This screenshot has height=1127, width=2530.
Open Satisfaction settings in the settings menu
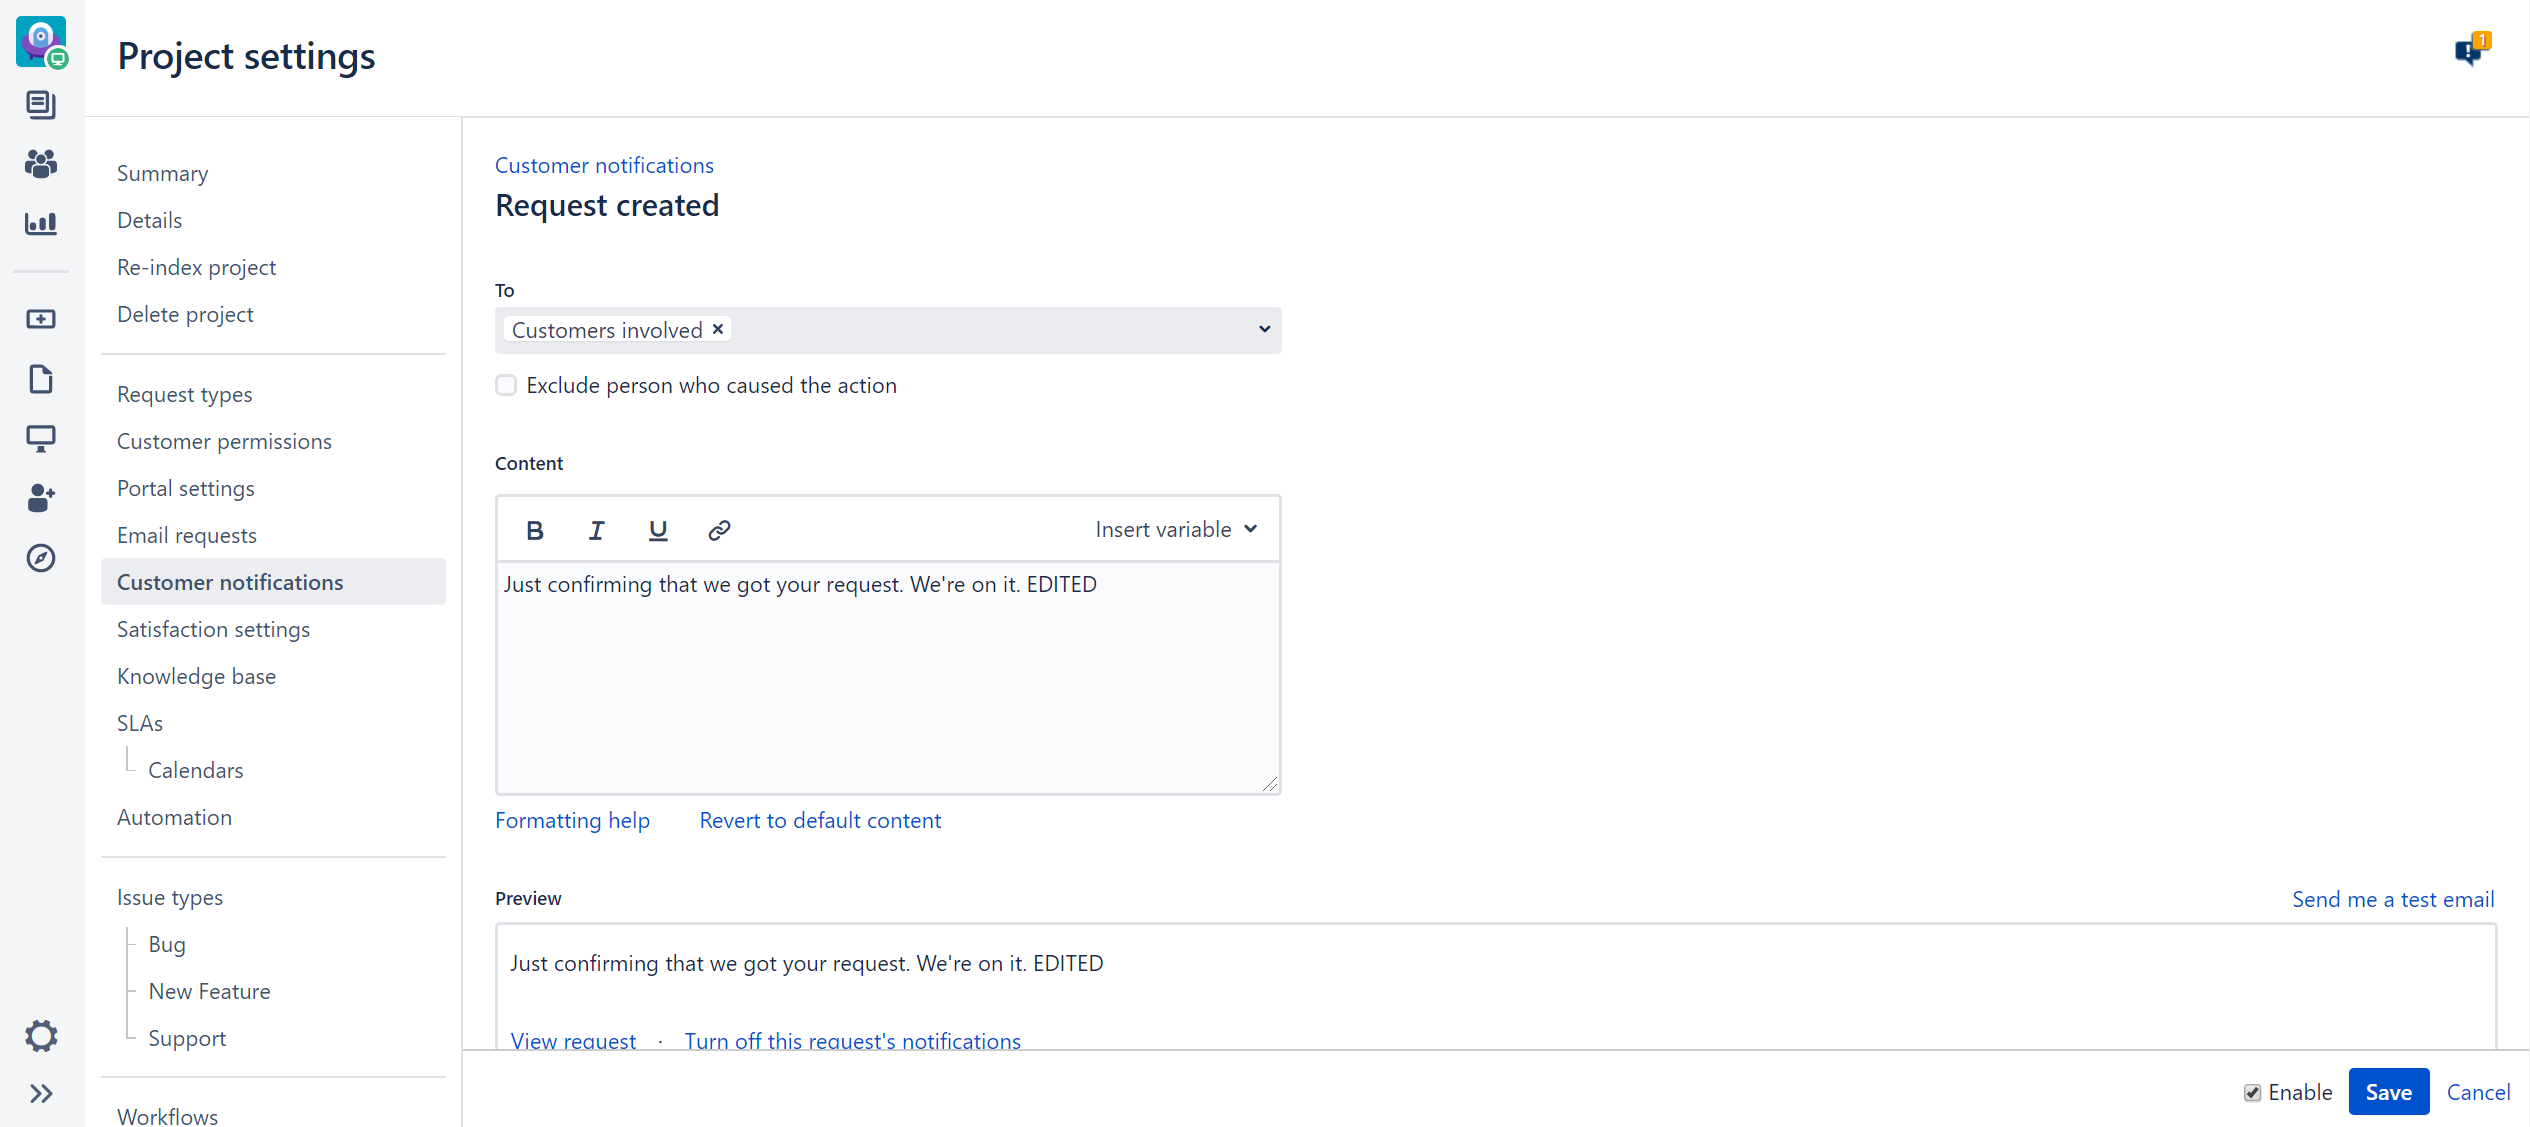[x=213, y=629]
